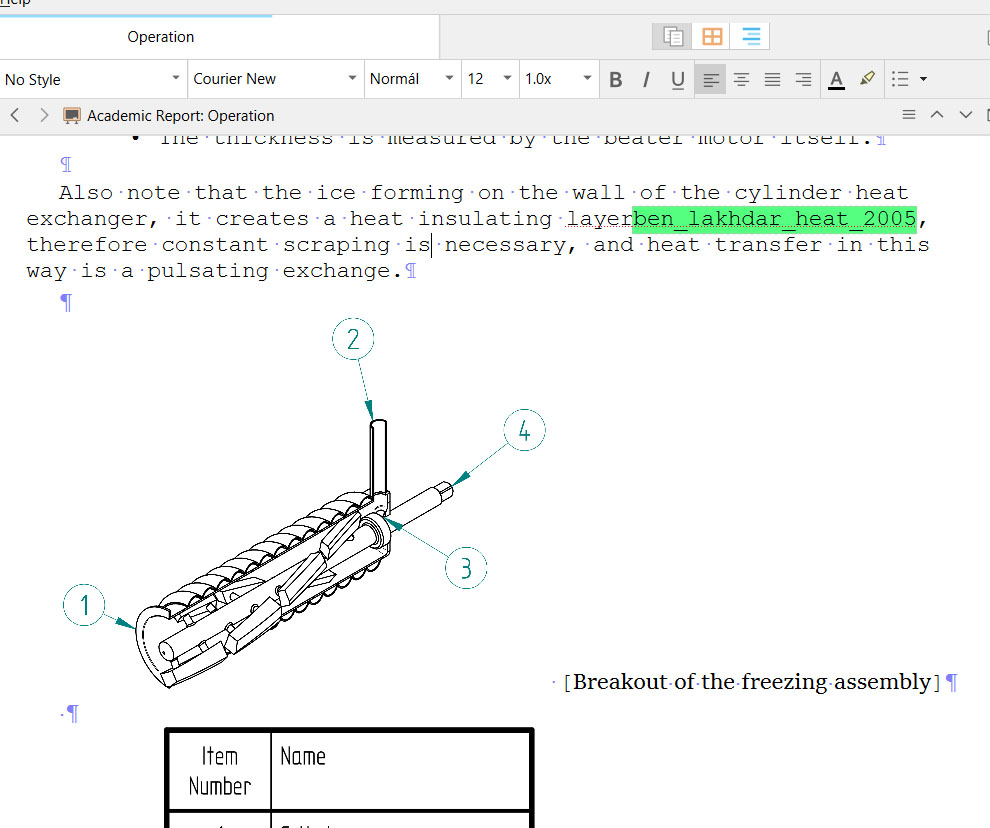Toggle underline formatting
Image resolution: width=990 pixels, height=828 pixels.
[x=678, y=80]
